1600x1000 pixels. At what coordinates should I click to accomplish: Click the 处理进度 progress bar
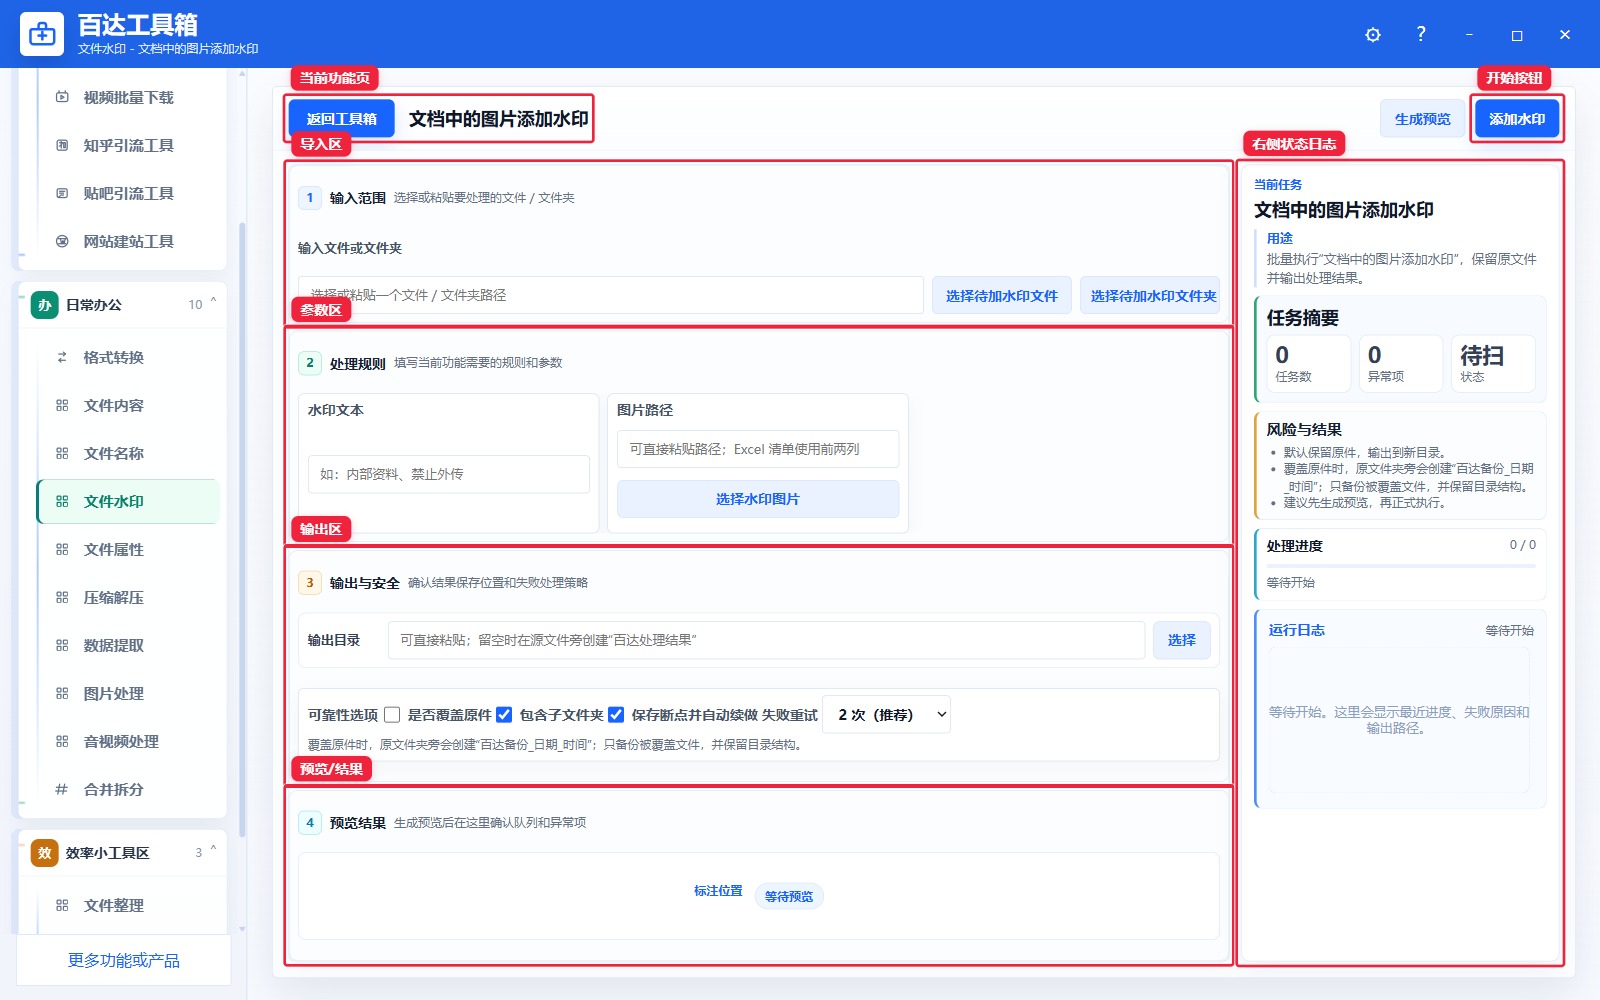[1401, 566]
